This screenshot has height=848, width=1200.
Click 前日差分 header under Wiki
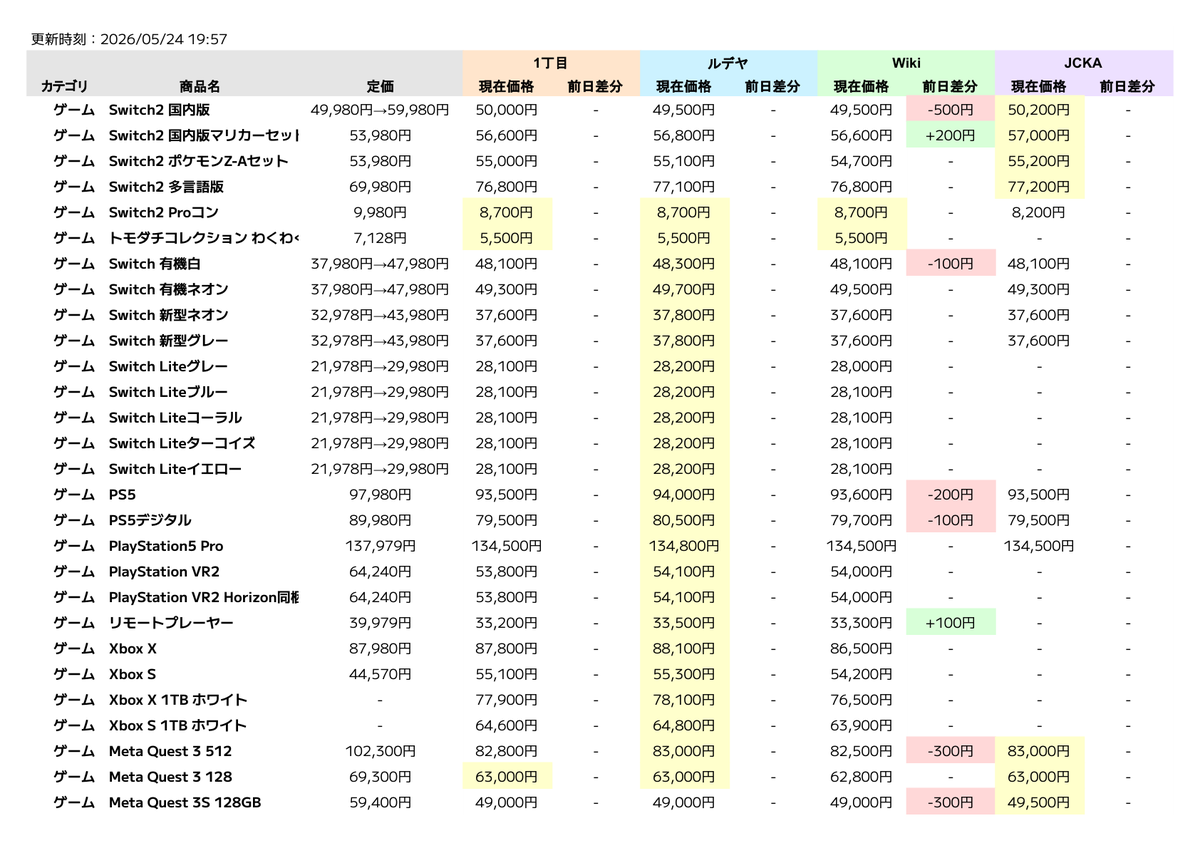click(x=950, y=87)
